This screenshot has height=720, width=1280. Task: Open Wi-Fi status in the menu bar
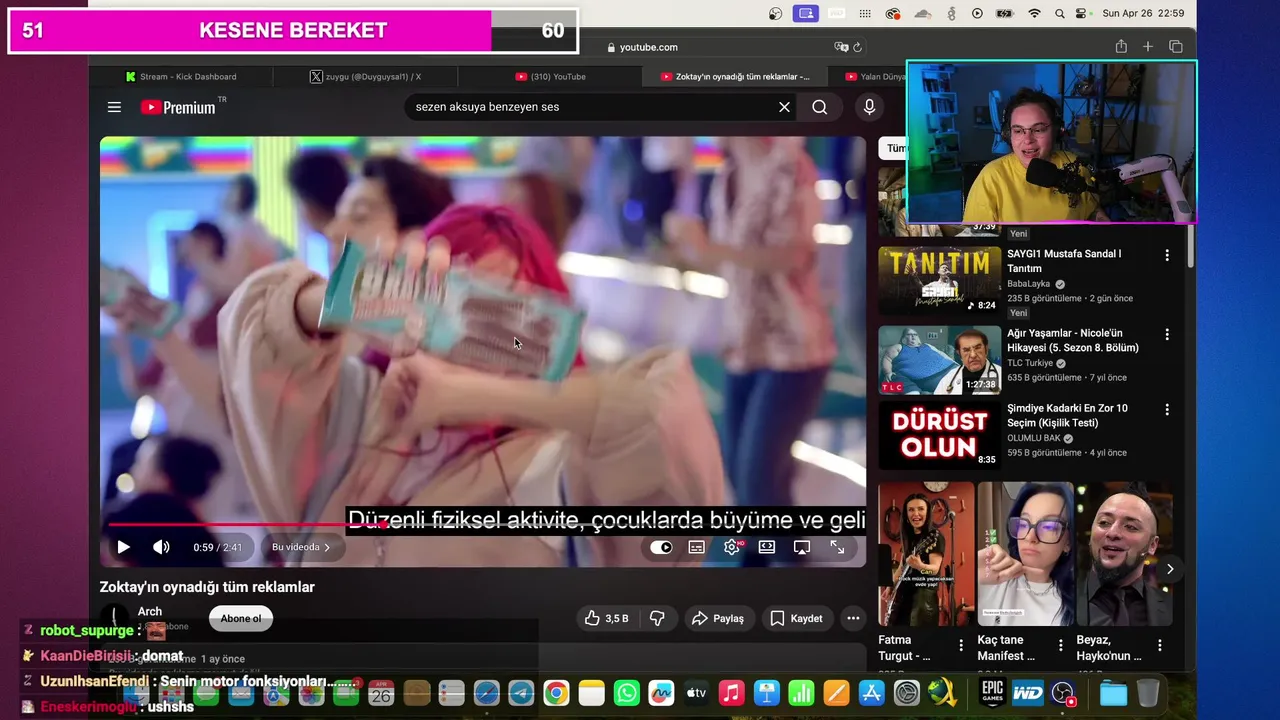(x=1034, y=13)
